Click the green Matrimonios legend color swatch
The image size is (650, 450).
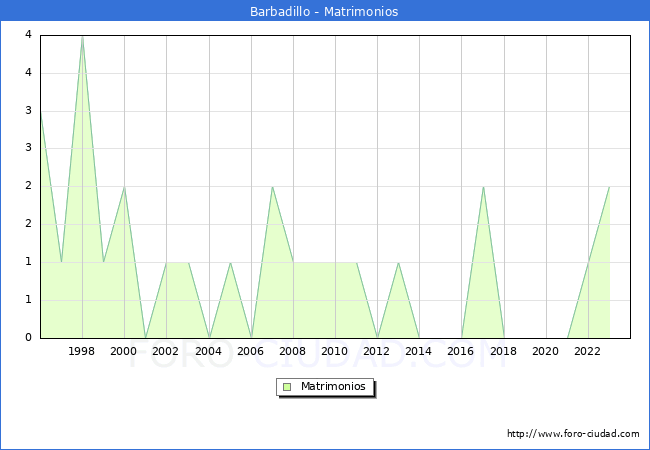(287, 387)
